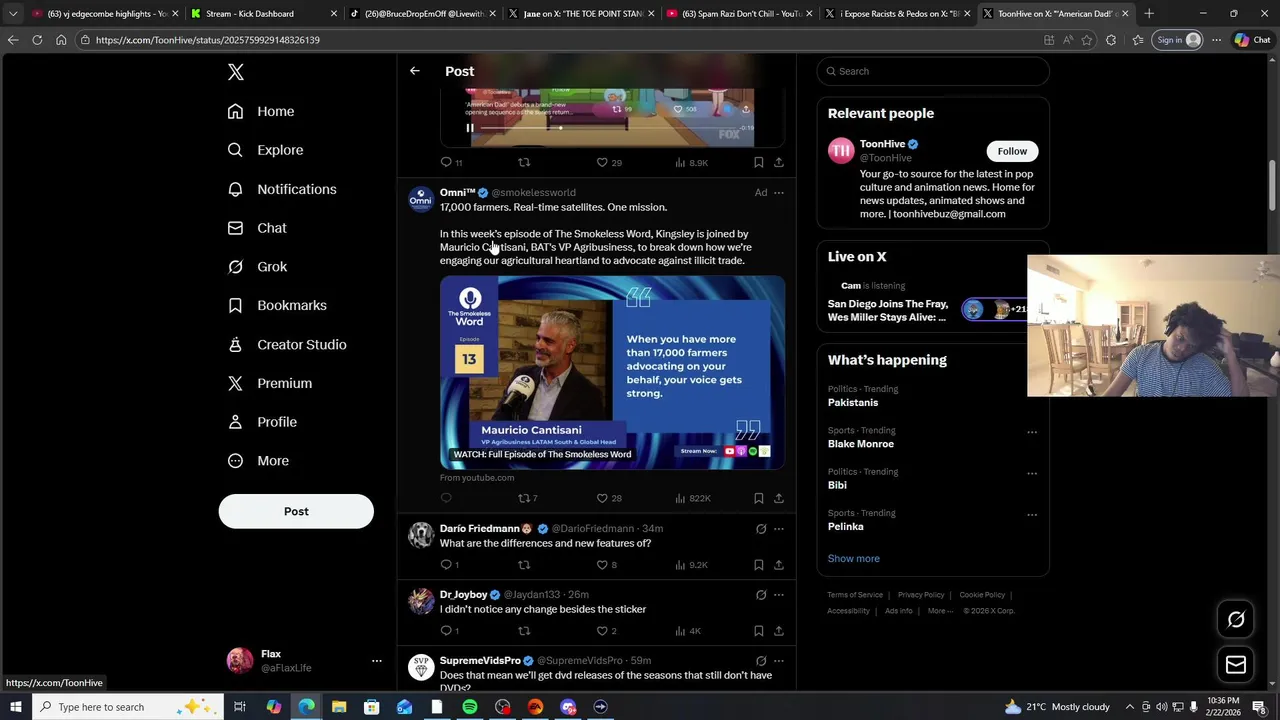Show hidden system tray icons
The height and width of the screenshot is (720, 1280).
1131,707
